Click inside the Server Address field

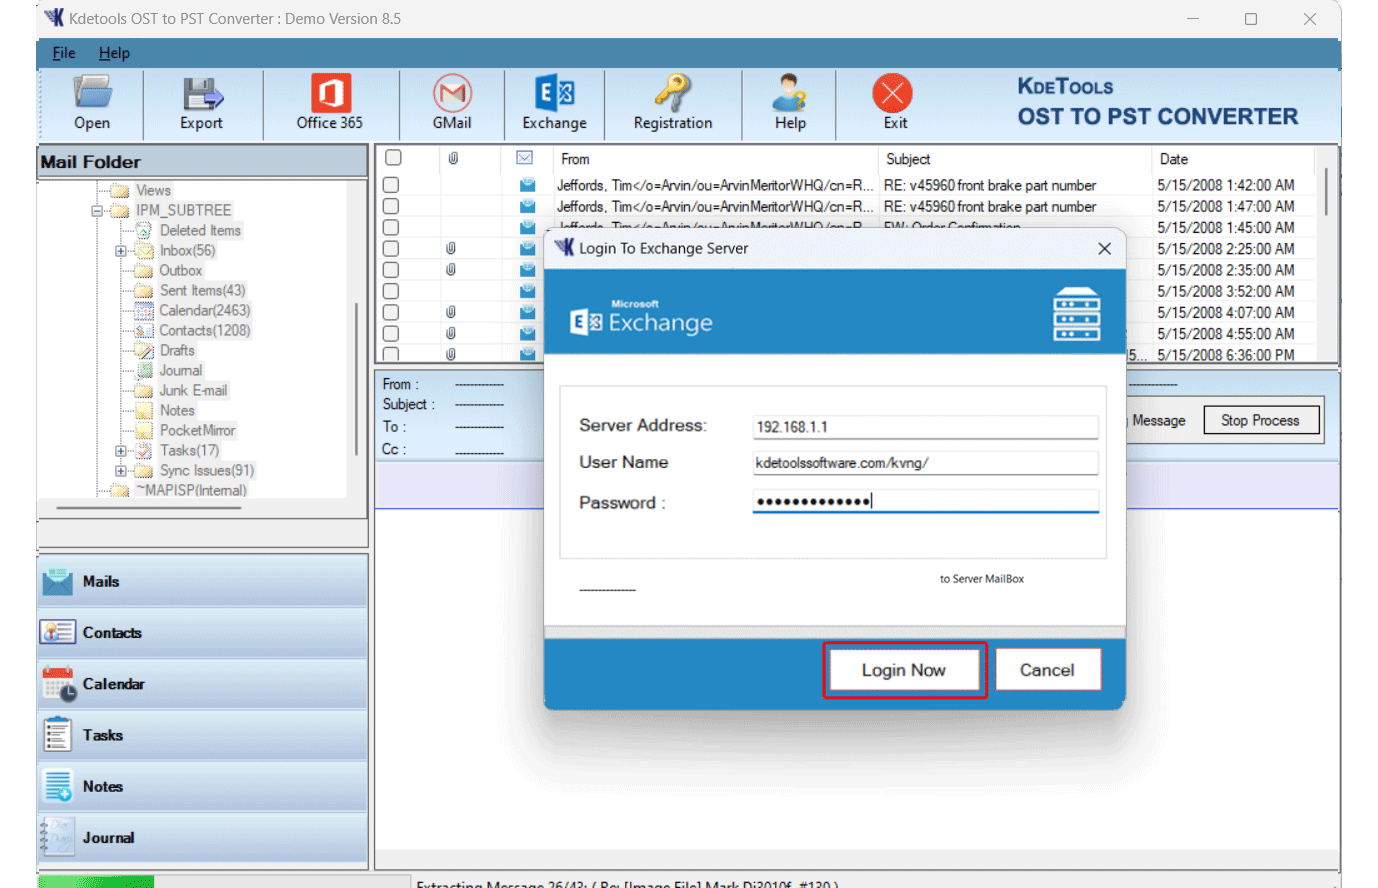(x=924, y=425)
